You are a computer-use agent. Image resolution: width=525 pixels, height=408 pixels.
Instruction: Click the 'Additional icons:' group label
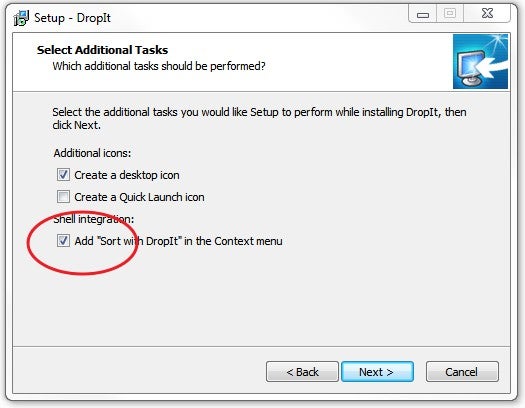(92, 153)
